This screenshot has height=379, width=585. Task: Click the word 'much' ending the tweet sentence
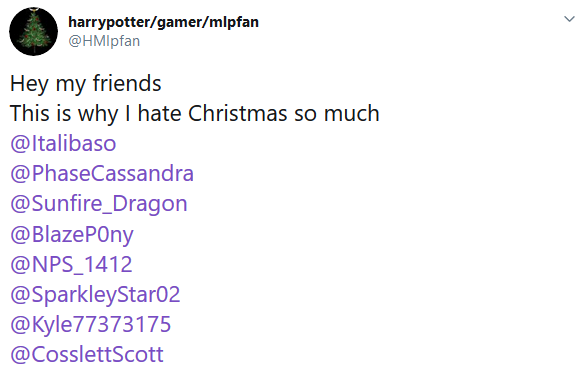(351, 113)
